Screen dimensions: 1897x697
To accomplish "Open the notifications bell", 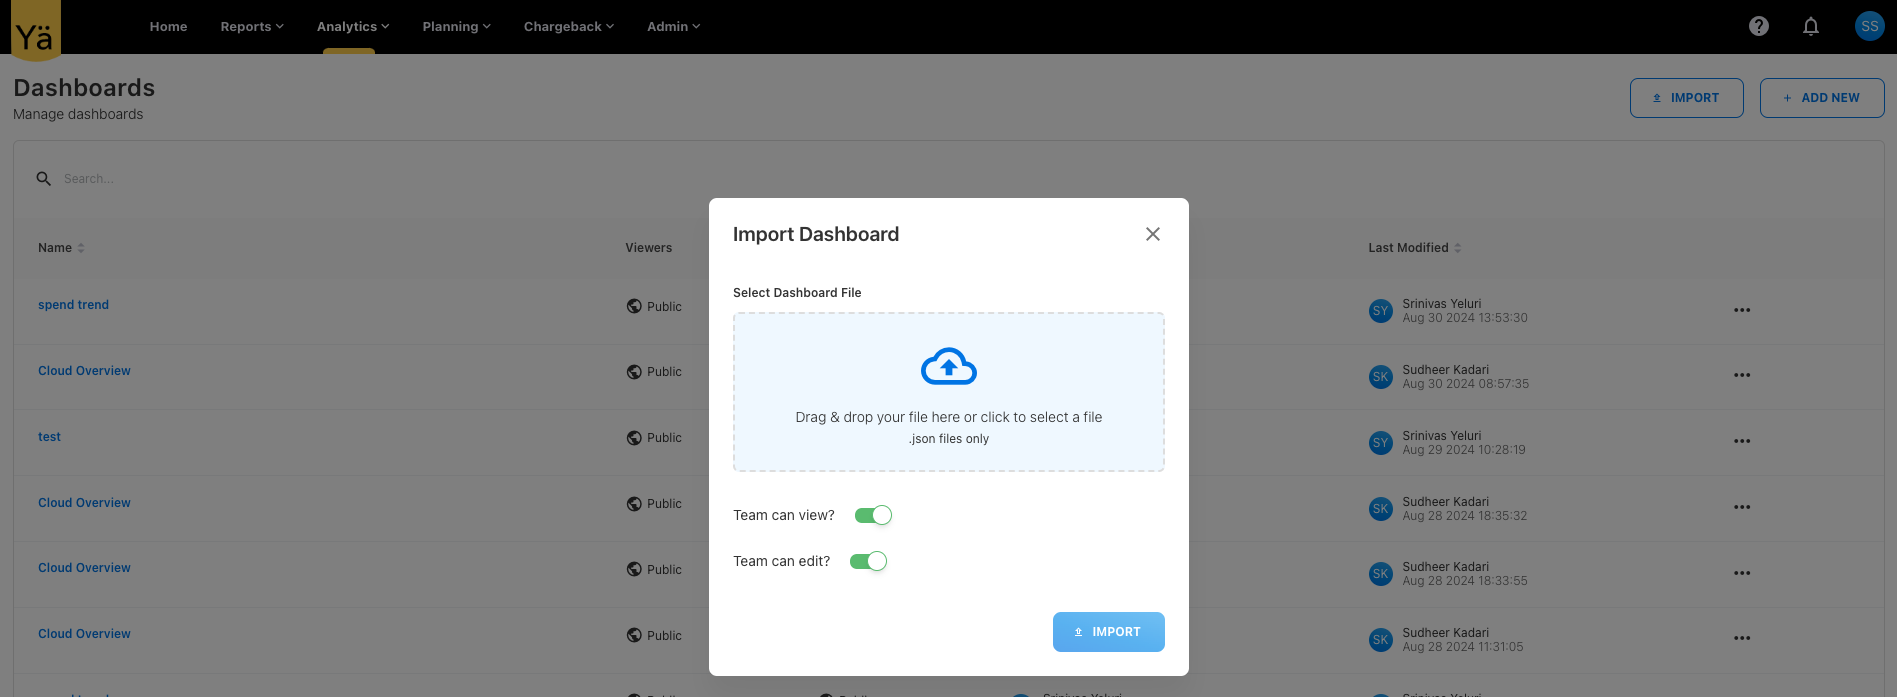I will [1810, 27].
